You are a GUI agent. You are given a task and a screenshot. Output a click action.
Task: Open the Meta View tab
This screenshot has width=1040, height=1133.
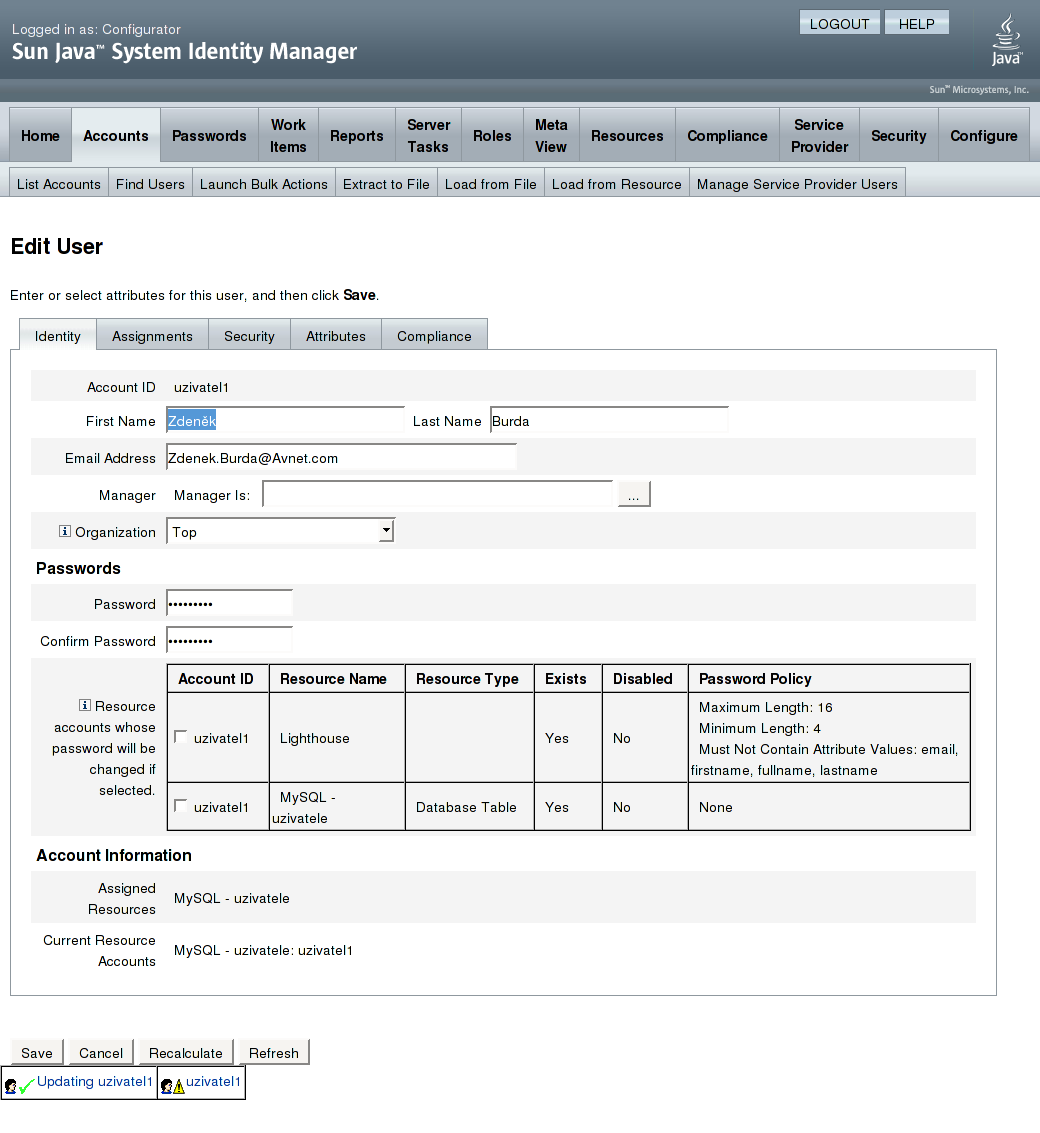(551, 135)
